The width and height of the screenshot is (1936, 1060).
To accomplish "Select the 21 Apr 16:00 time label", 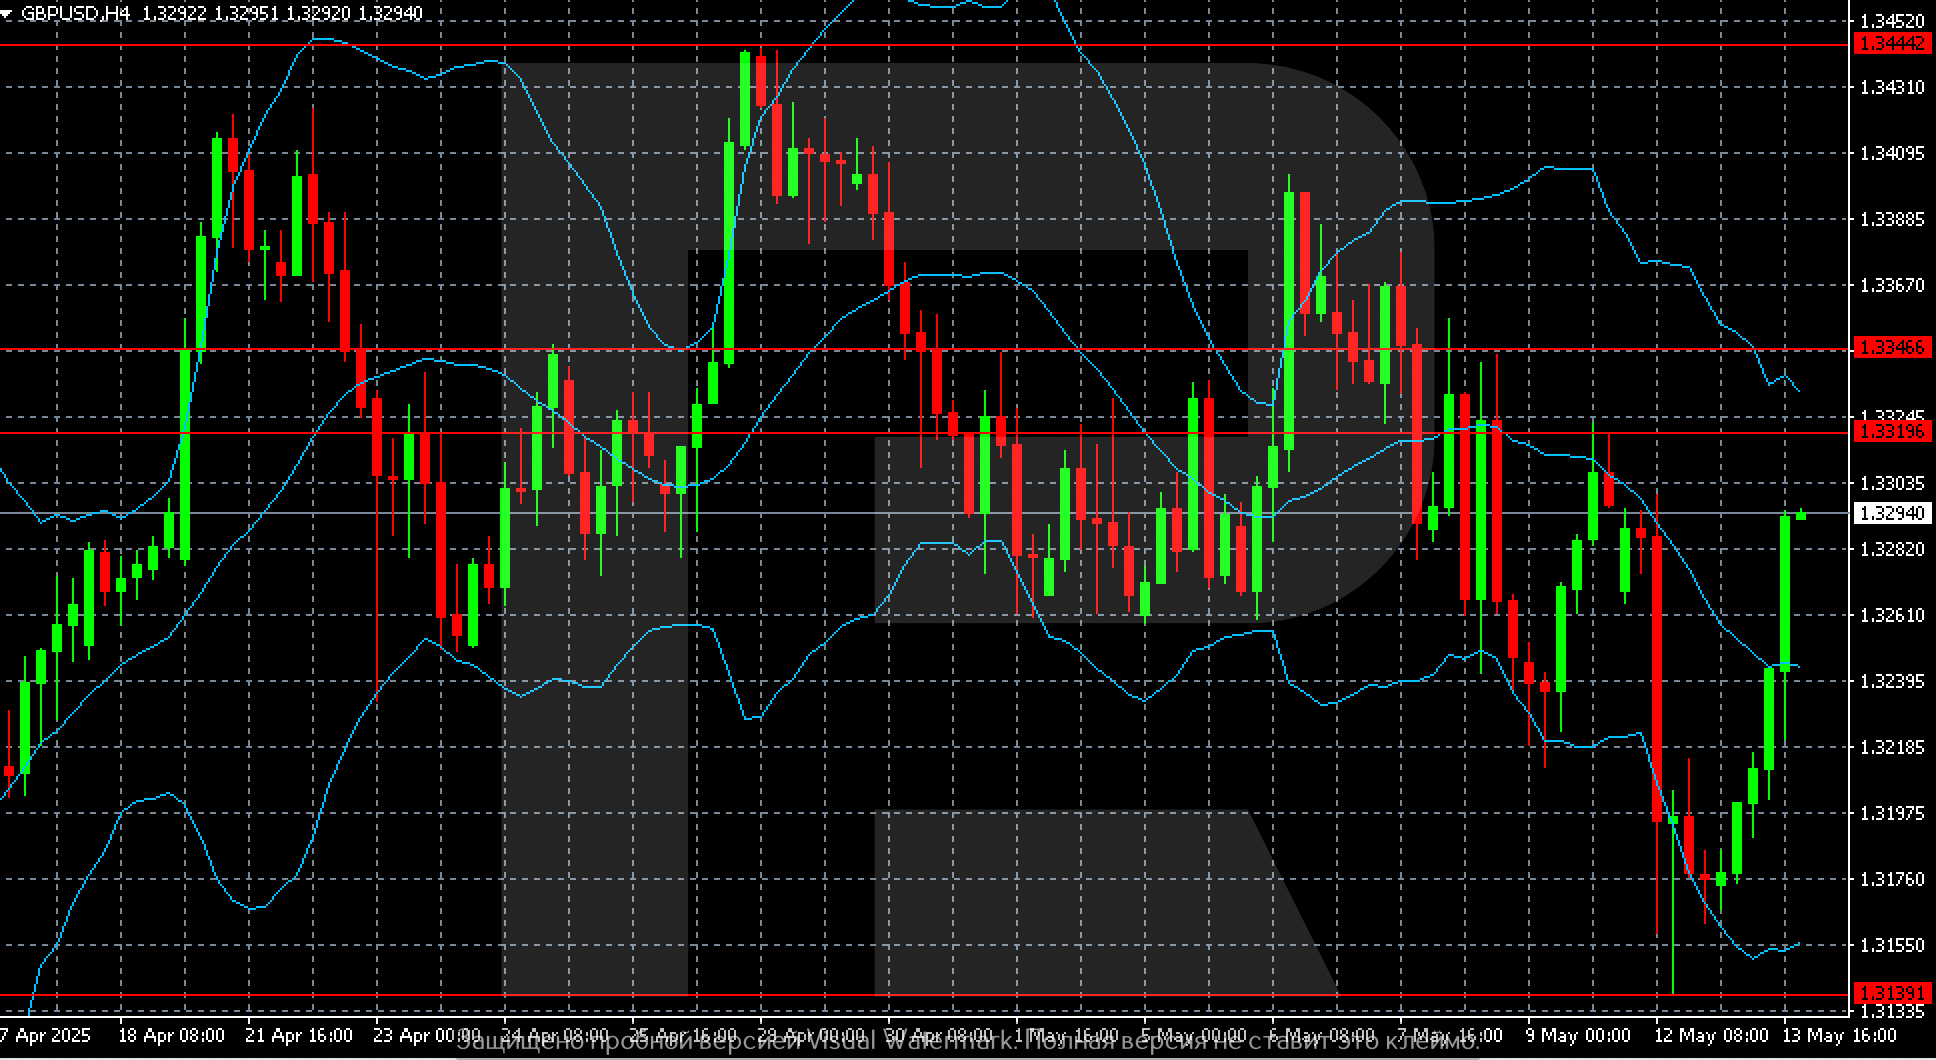I will click(x=299, y=1035).
